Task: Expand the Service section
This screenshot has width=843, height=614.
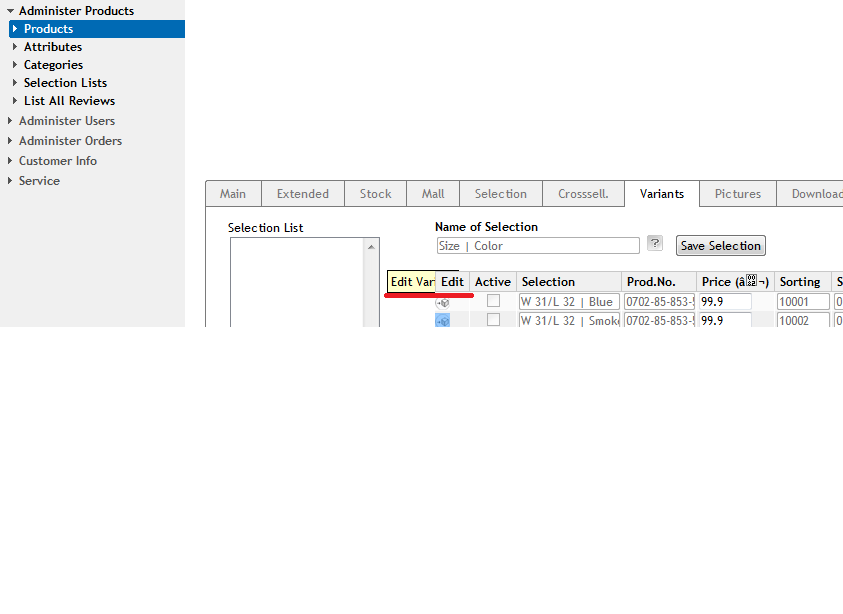Action: pyautogui.click(x=39, y=181)
